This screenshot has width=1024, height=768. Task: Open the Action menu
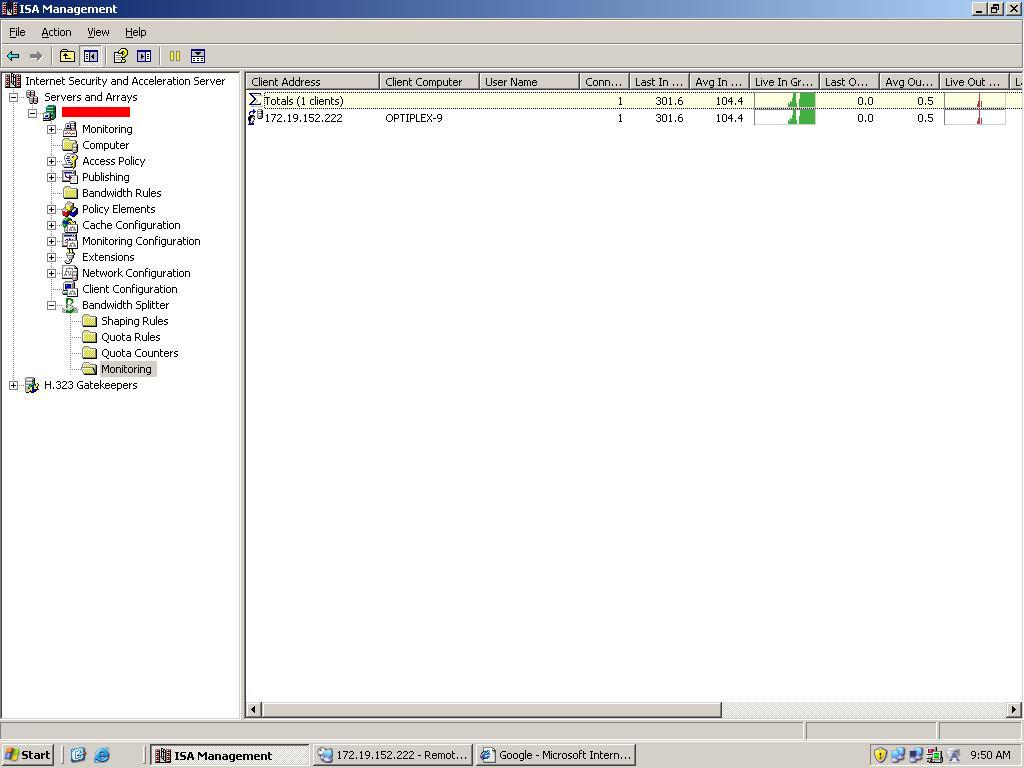[x=56, y=32]
